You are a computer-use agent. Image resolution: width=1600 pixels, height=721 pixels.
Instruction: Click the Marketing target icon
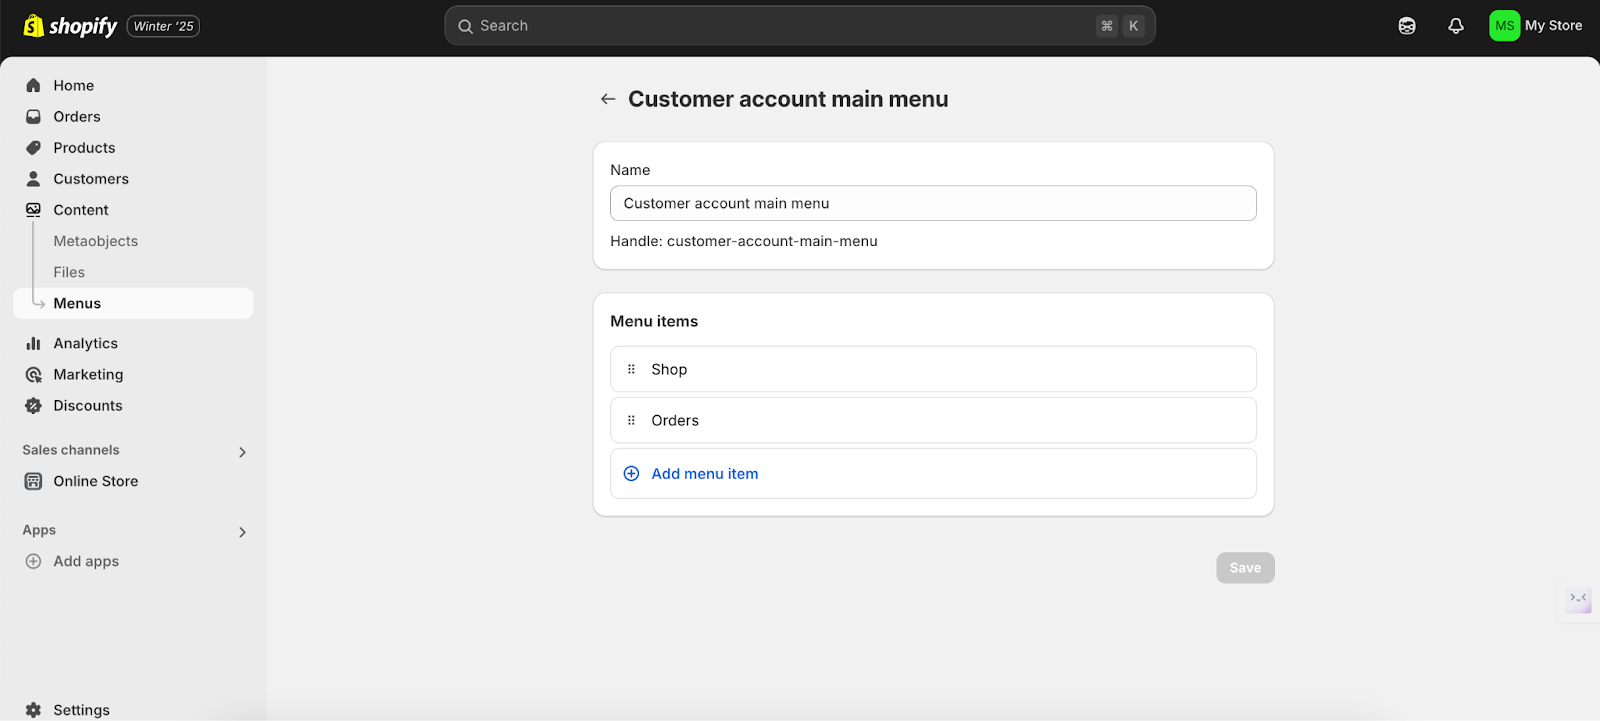tap(33, 375)
